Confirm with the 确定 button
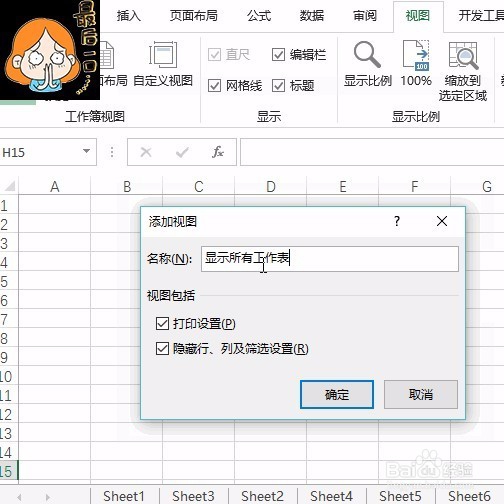The width and height of the screenshot is (504, 504). [337, 395]
